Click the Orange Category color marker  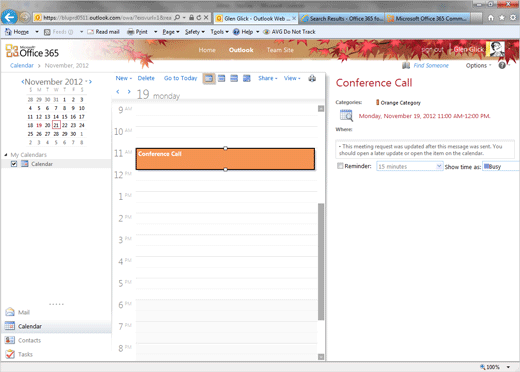378,102
